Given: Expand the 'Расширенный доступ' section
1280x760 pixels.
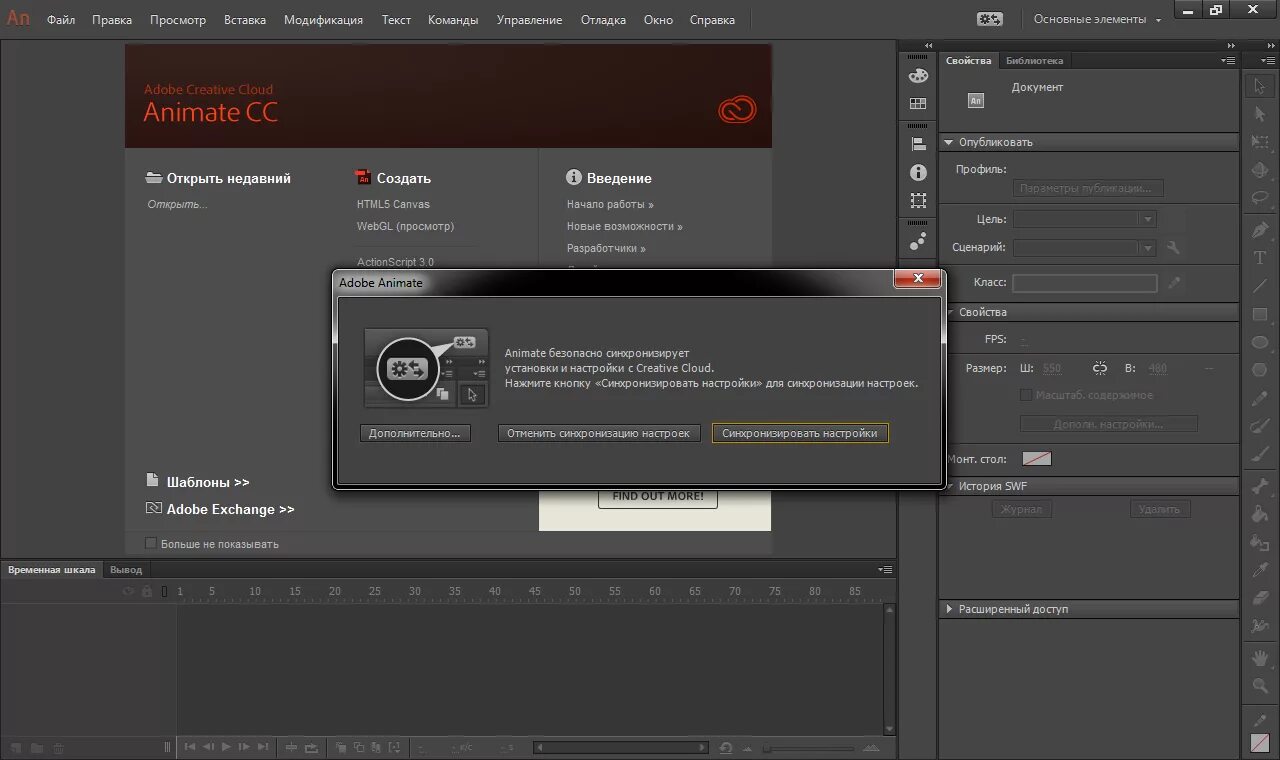Looking at the screenshot, I should [x=949, y=608].
